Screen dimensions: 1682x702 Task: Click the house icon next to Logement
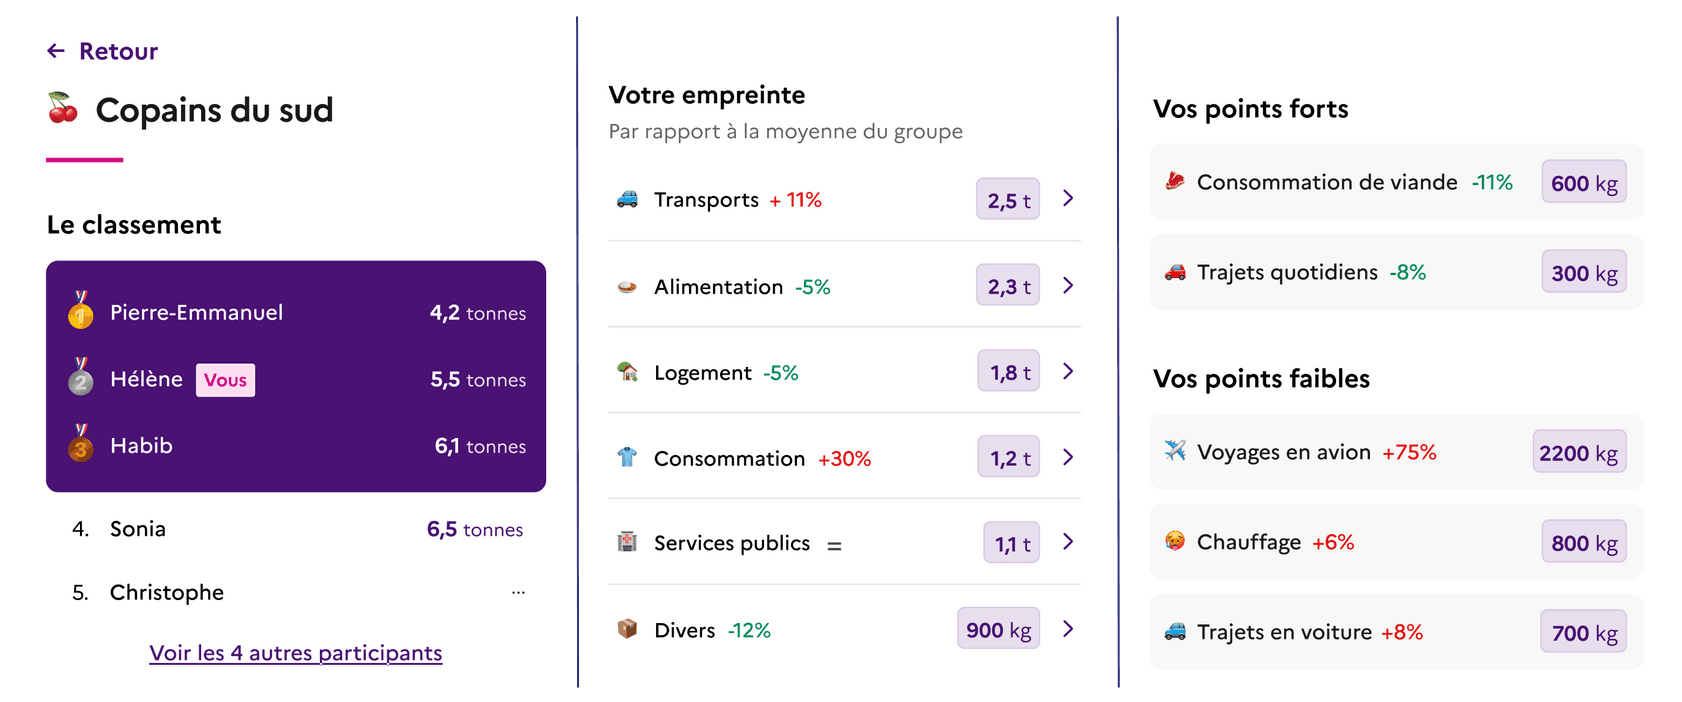tap(625, 371)
